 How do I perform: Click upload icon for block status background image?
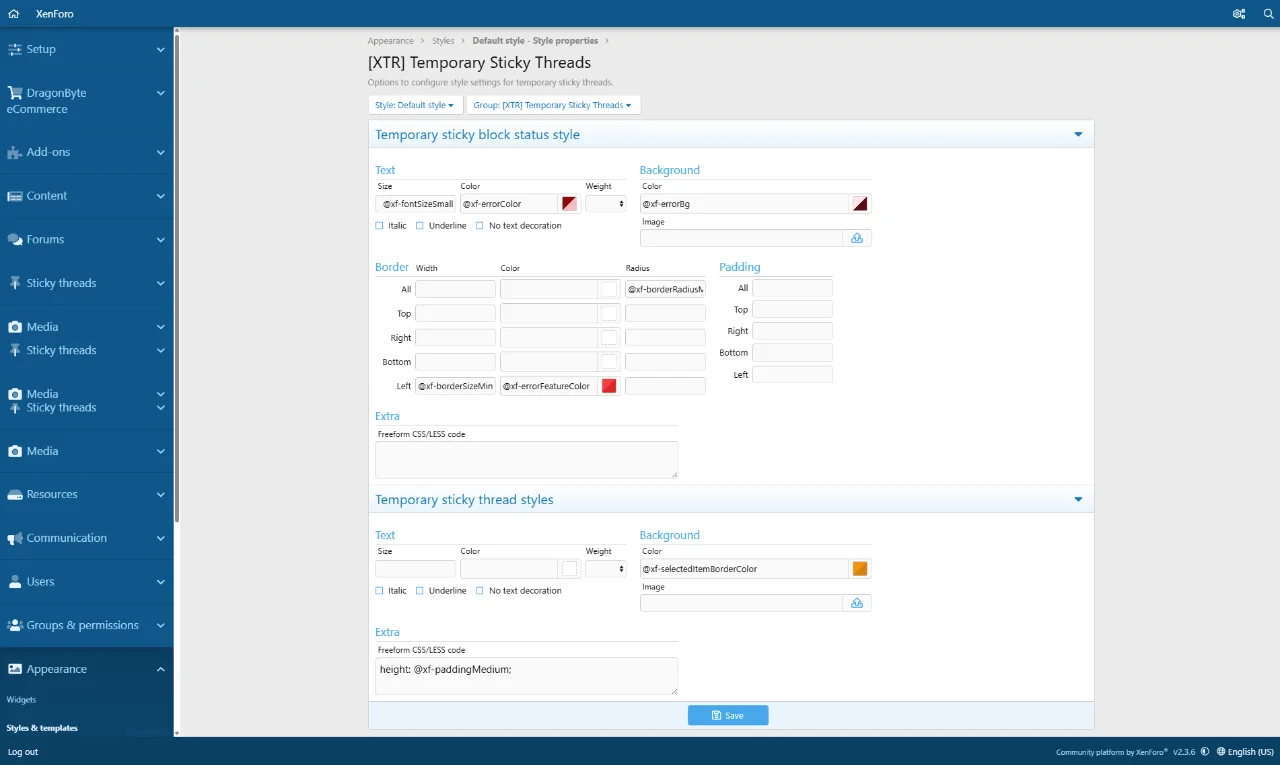pyautogui.click(x=857, y=238)
